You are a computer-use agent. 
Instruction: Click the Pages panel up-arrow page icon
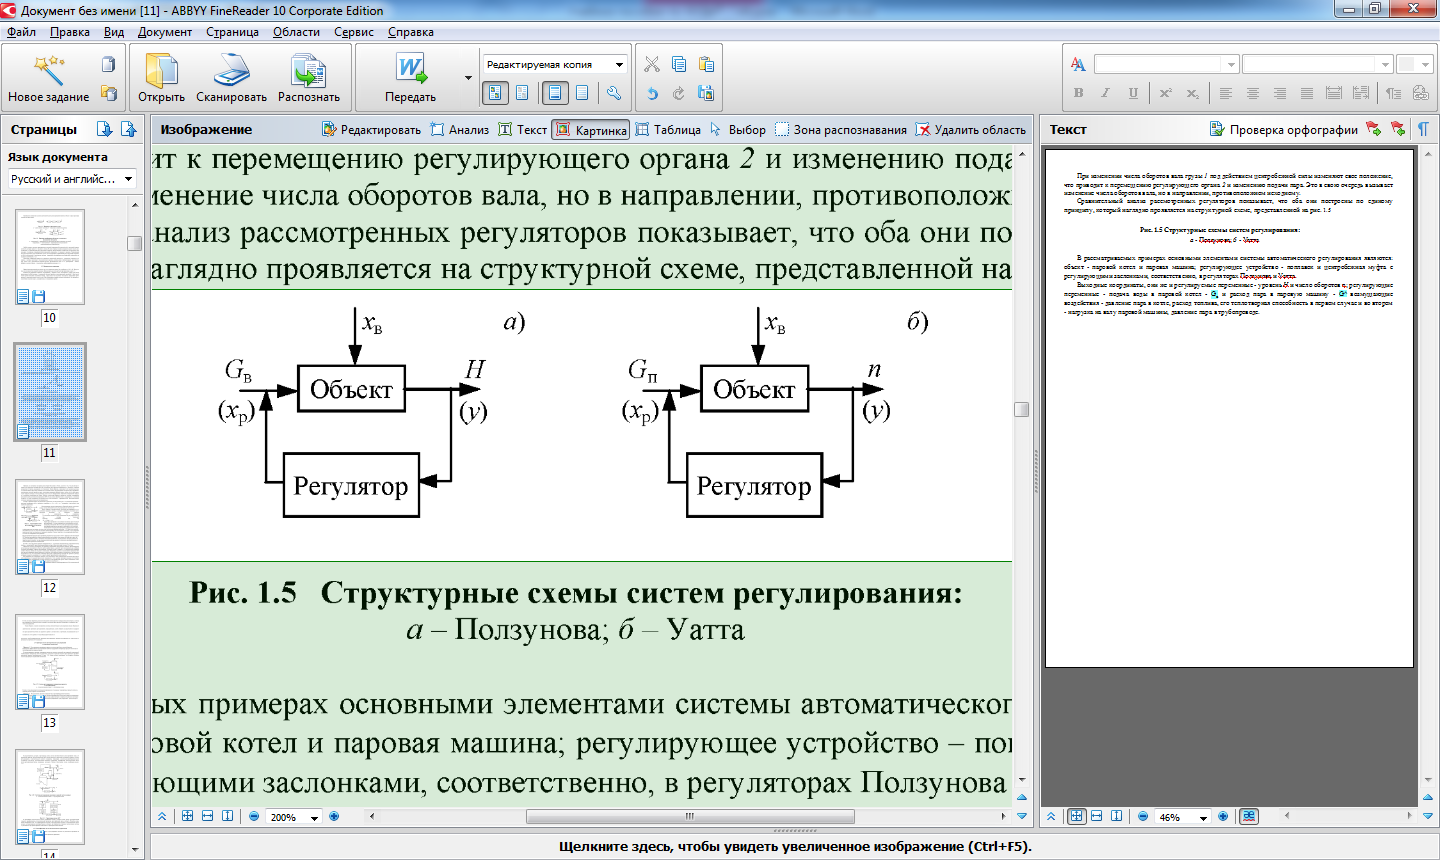pos(128,129)
